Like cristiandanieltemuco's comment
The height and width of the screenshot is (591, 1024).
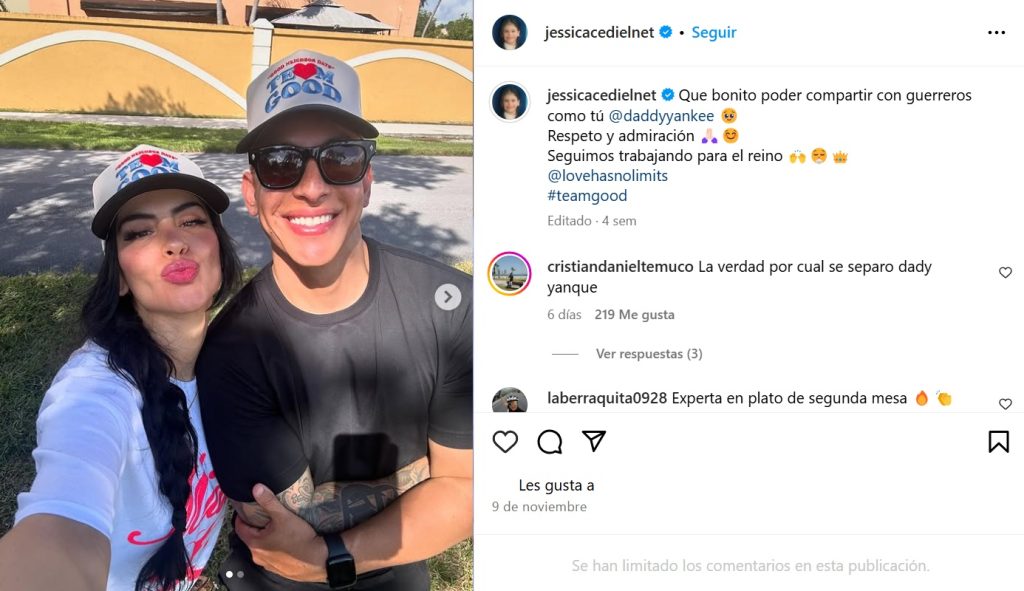tap(1005, 272)
